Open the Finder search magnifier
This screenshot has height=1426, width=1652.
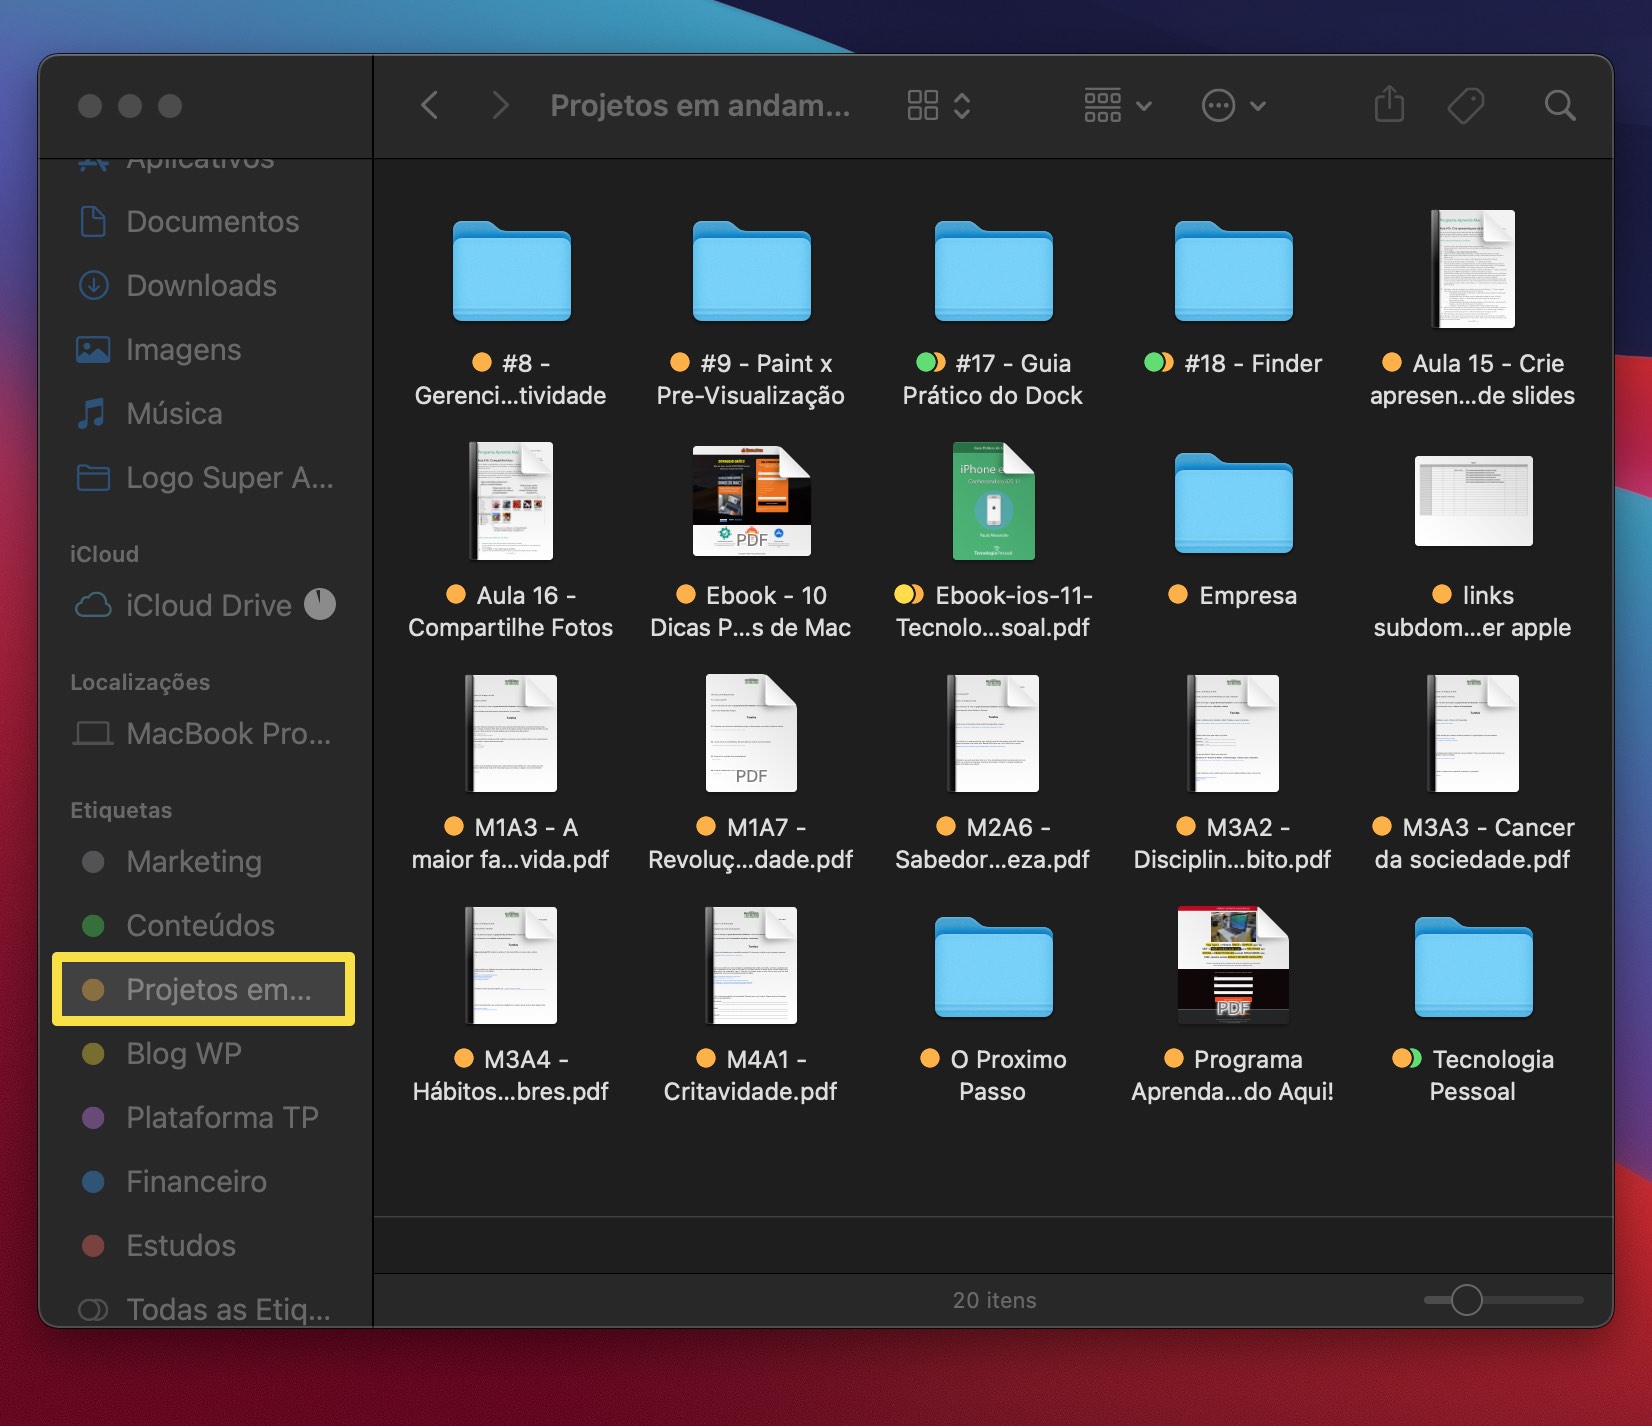[1559, 105]
